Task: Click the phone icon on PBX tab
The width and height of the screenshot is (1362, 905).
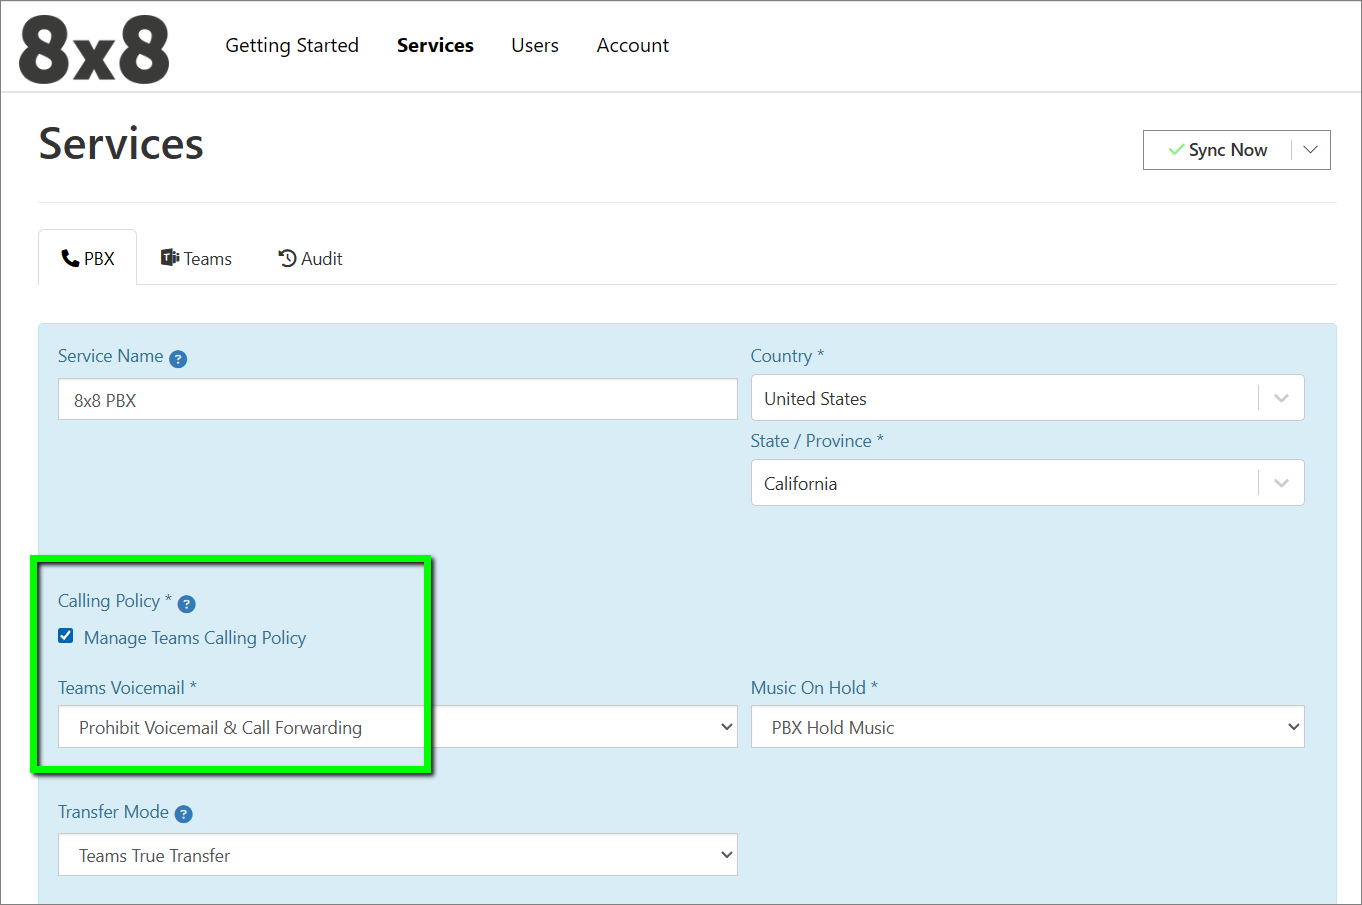Action: [x=70, y=259]
